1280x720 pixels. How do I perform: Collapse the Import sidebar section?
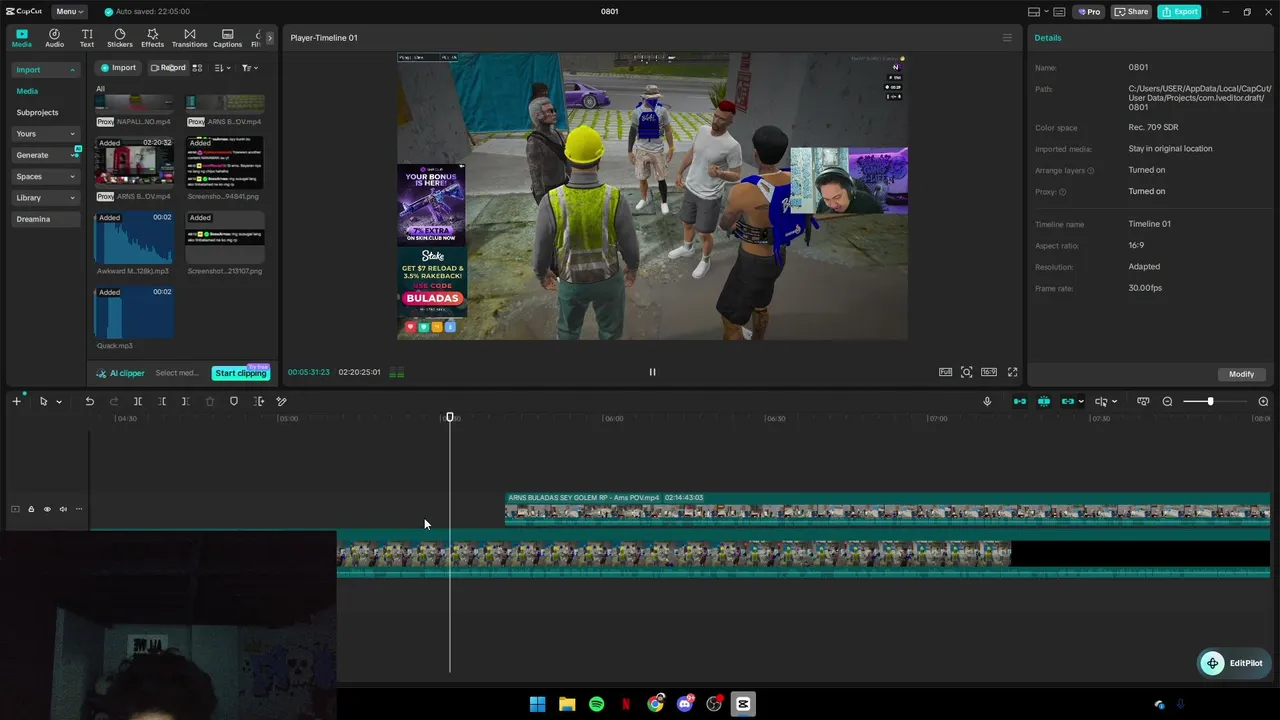coord(45,70)
